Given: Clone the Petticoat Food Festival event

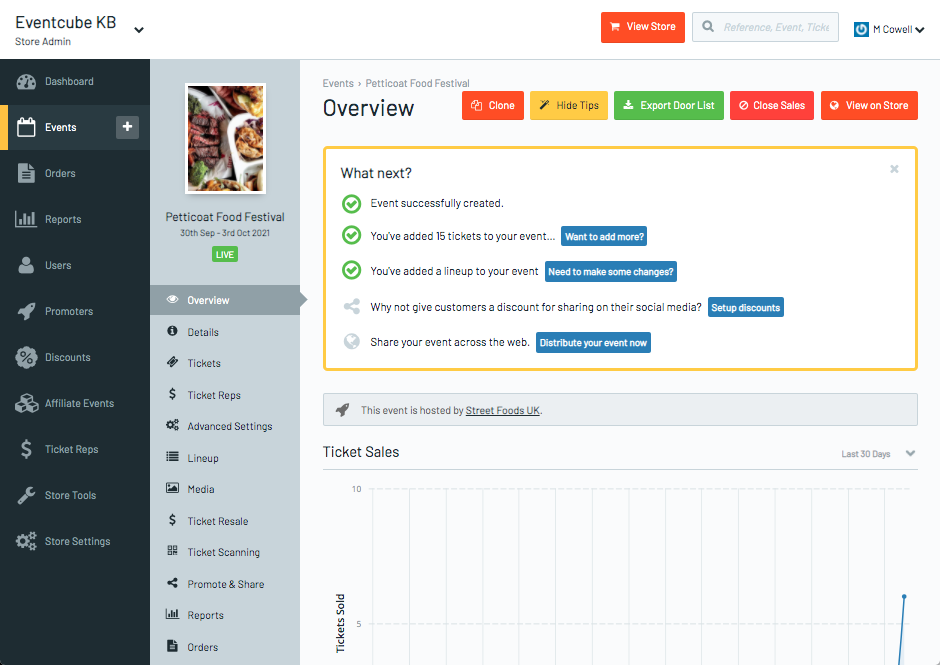Looking at the screenshot, I should pyautogui.click(x=493, y=105).
